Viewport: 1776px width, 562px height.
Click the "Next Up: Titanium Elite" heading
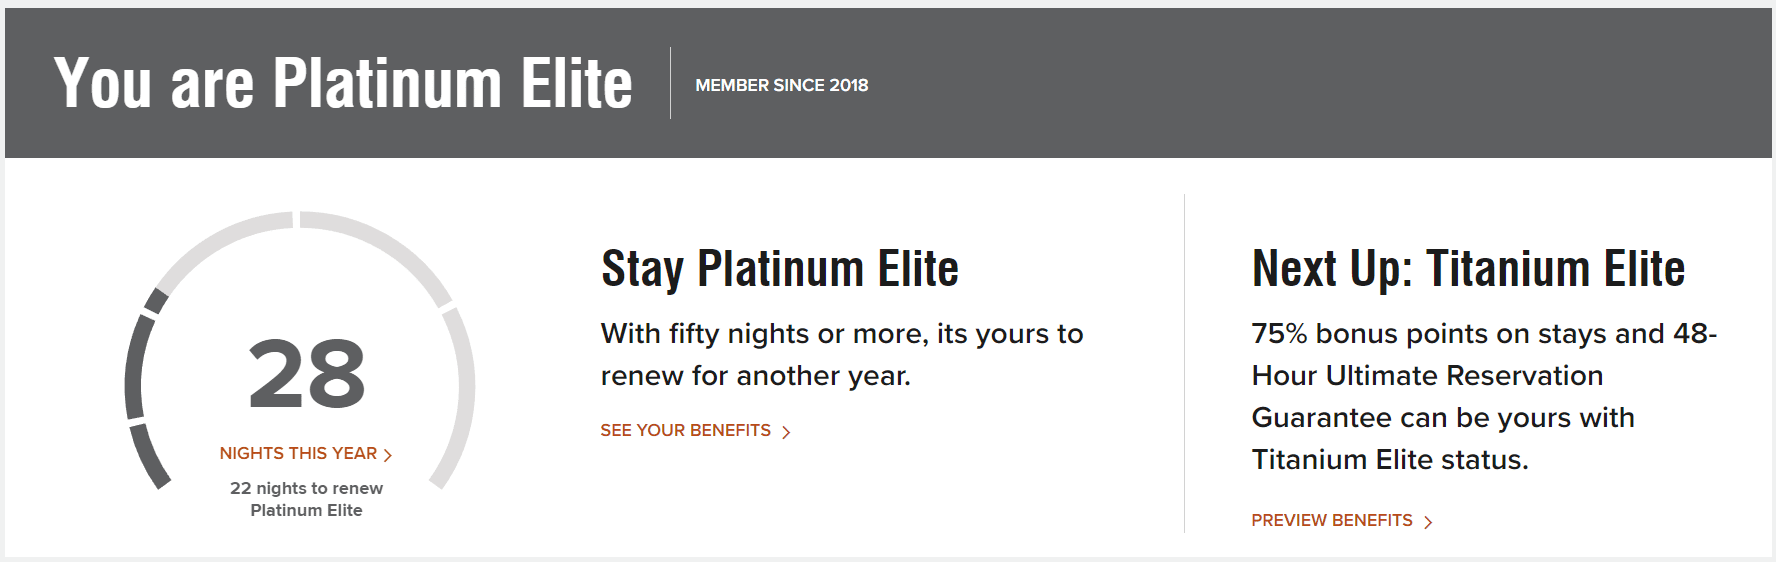[x=1468, y=268]
